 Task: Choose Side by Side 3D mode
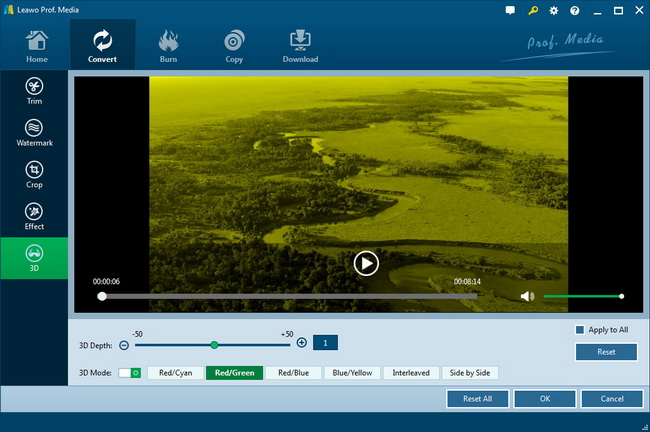coord(470,373)
